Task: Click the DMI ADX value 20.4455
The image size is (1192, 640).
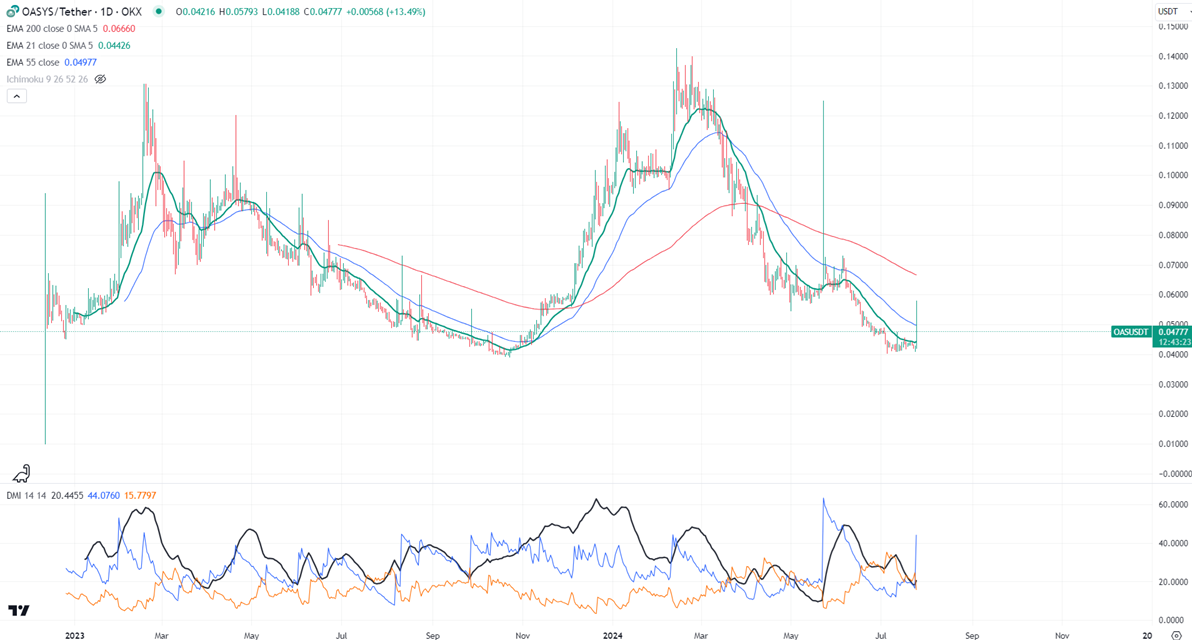Action: point(67,496)
